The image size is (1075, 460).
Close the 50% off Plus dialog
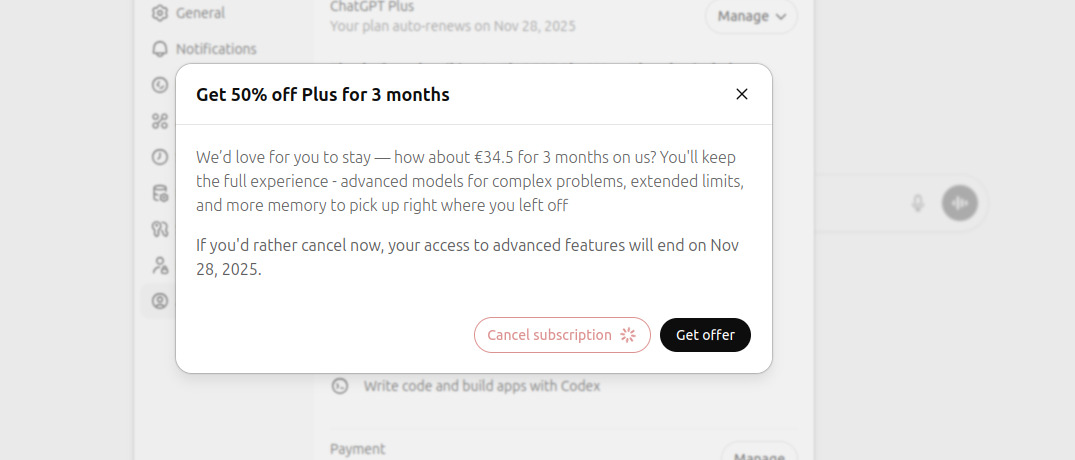tap(742, 94)
